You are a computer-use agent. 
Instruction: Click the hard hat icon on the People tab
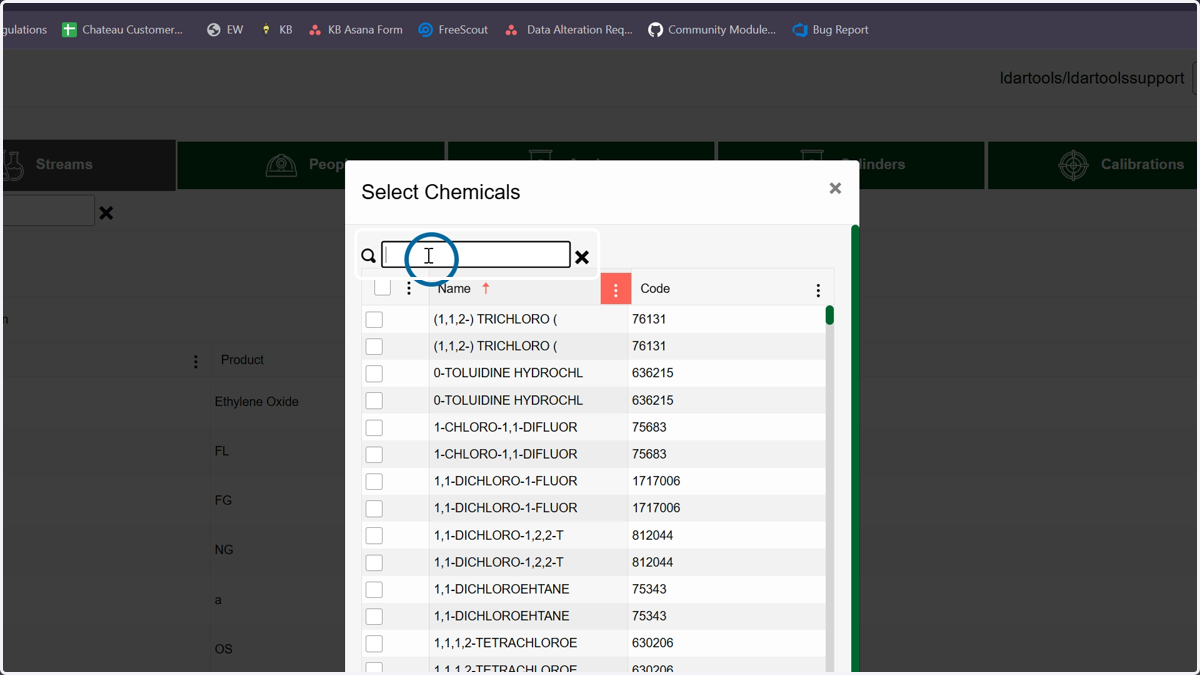pyautogui.click(x=281, y=165)
